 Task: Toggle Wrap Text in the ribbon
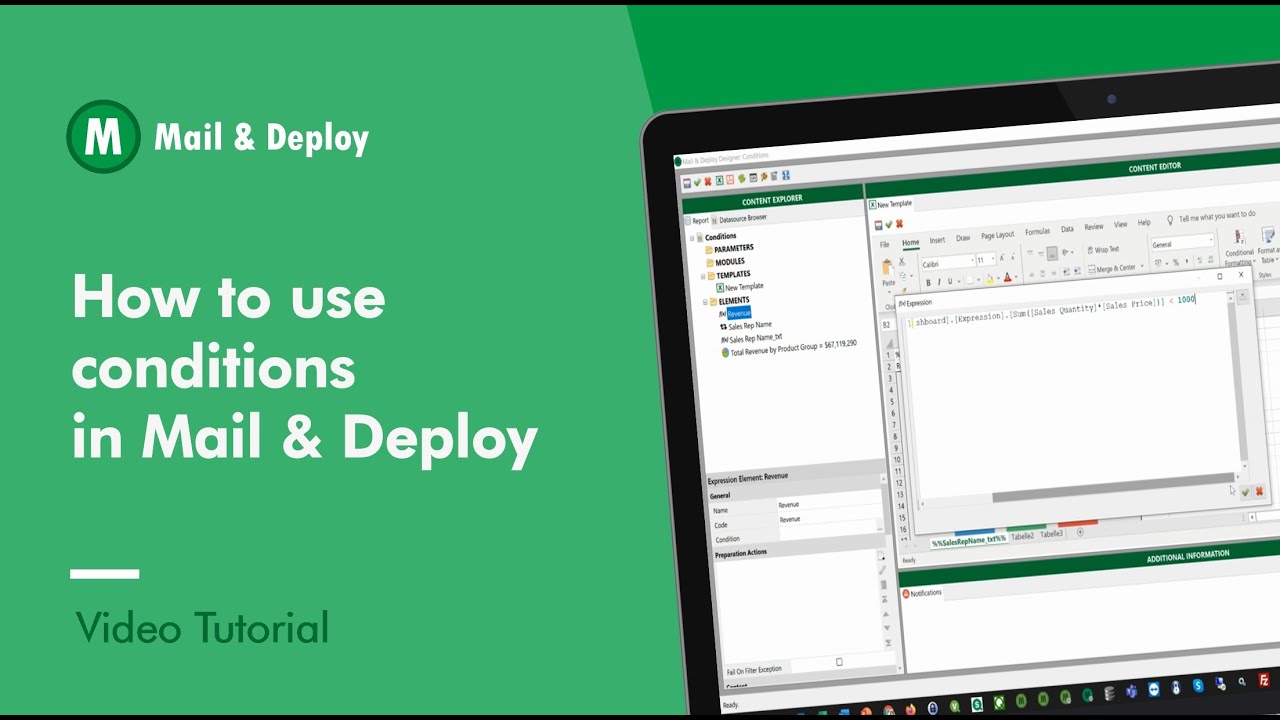click(1103, 250)
